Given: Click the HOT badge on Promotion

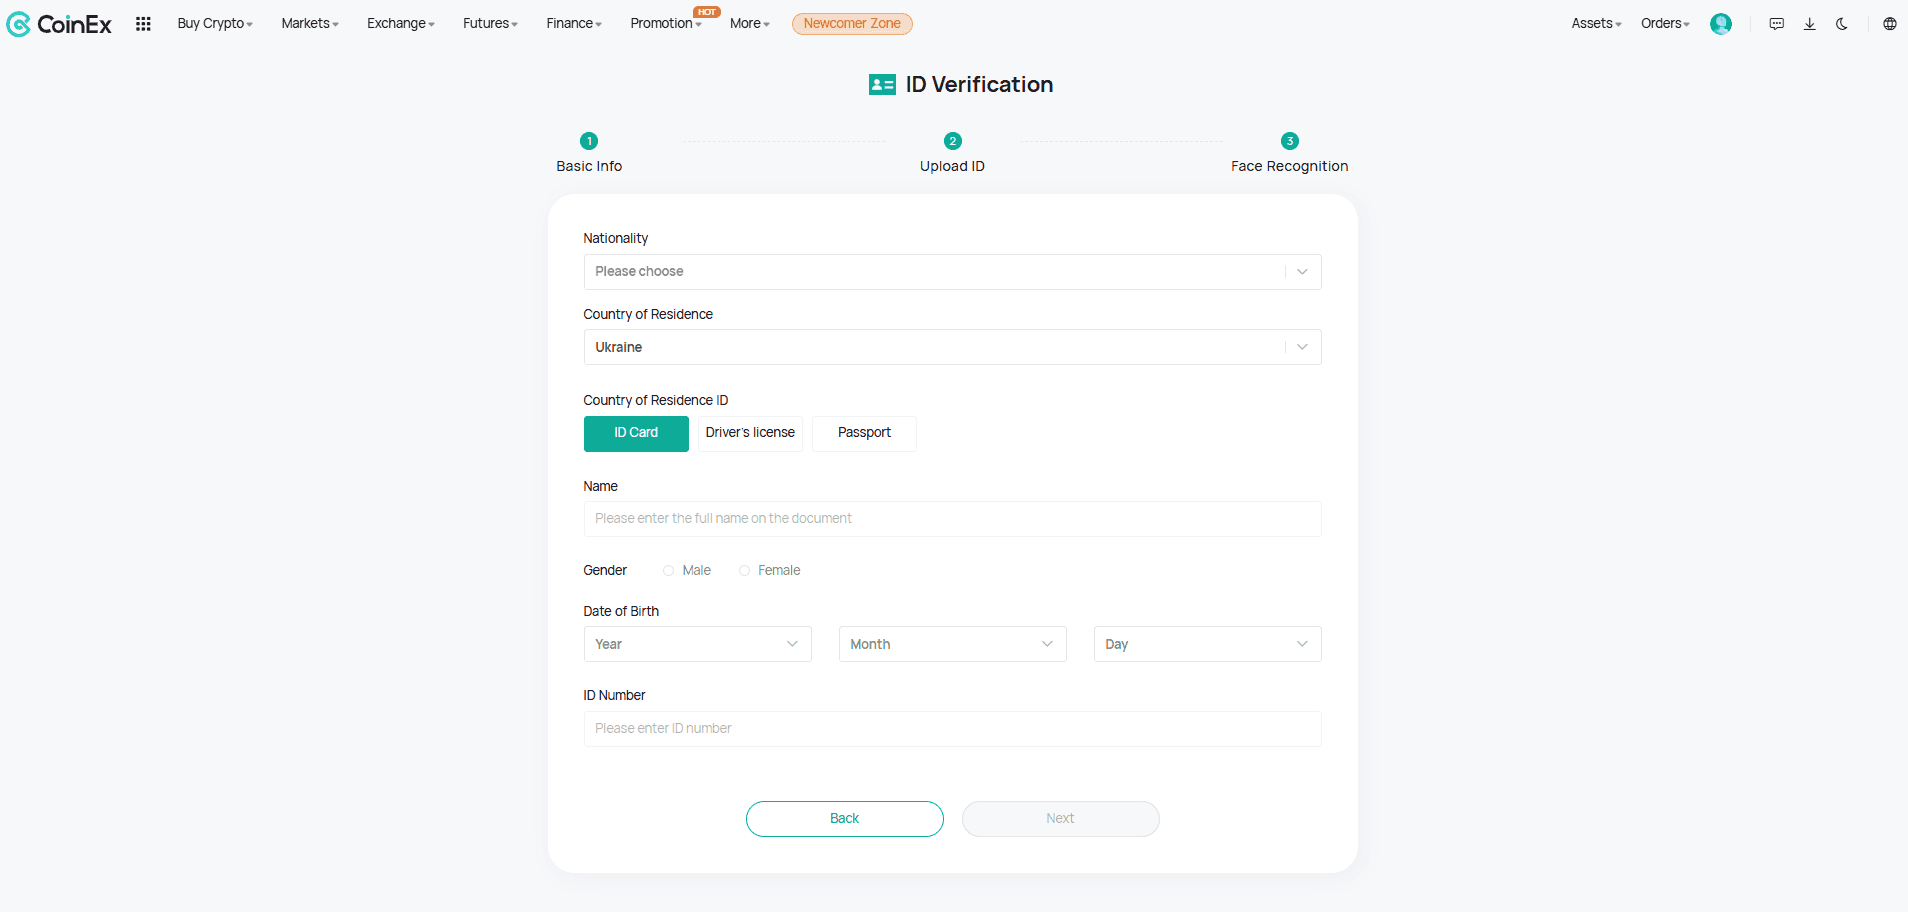Looking at the screenshot, I should [x=707, y=12].
